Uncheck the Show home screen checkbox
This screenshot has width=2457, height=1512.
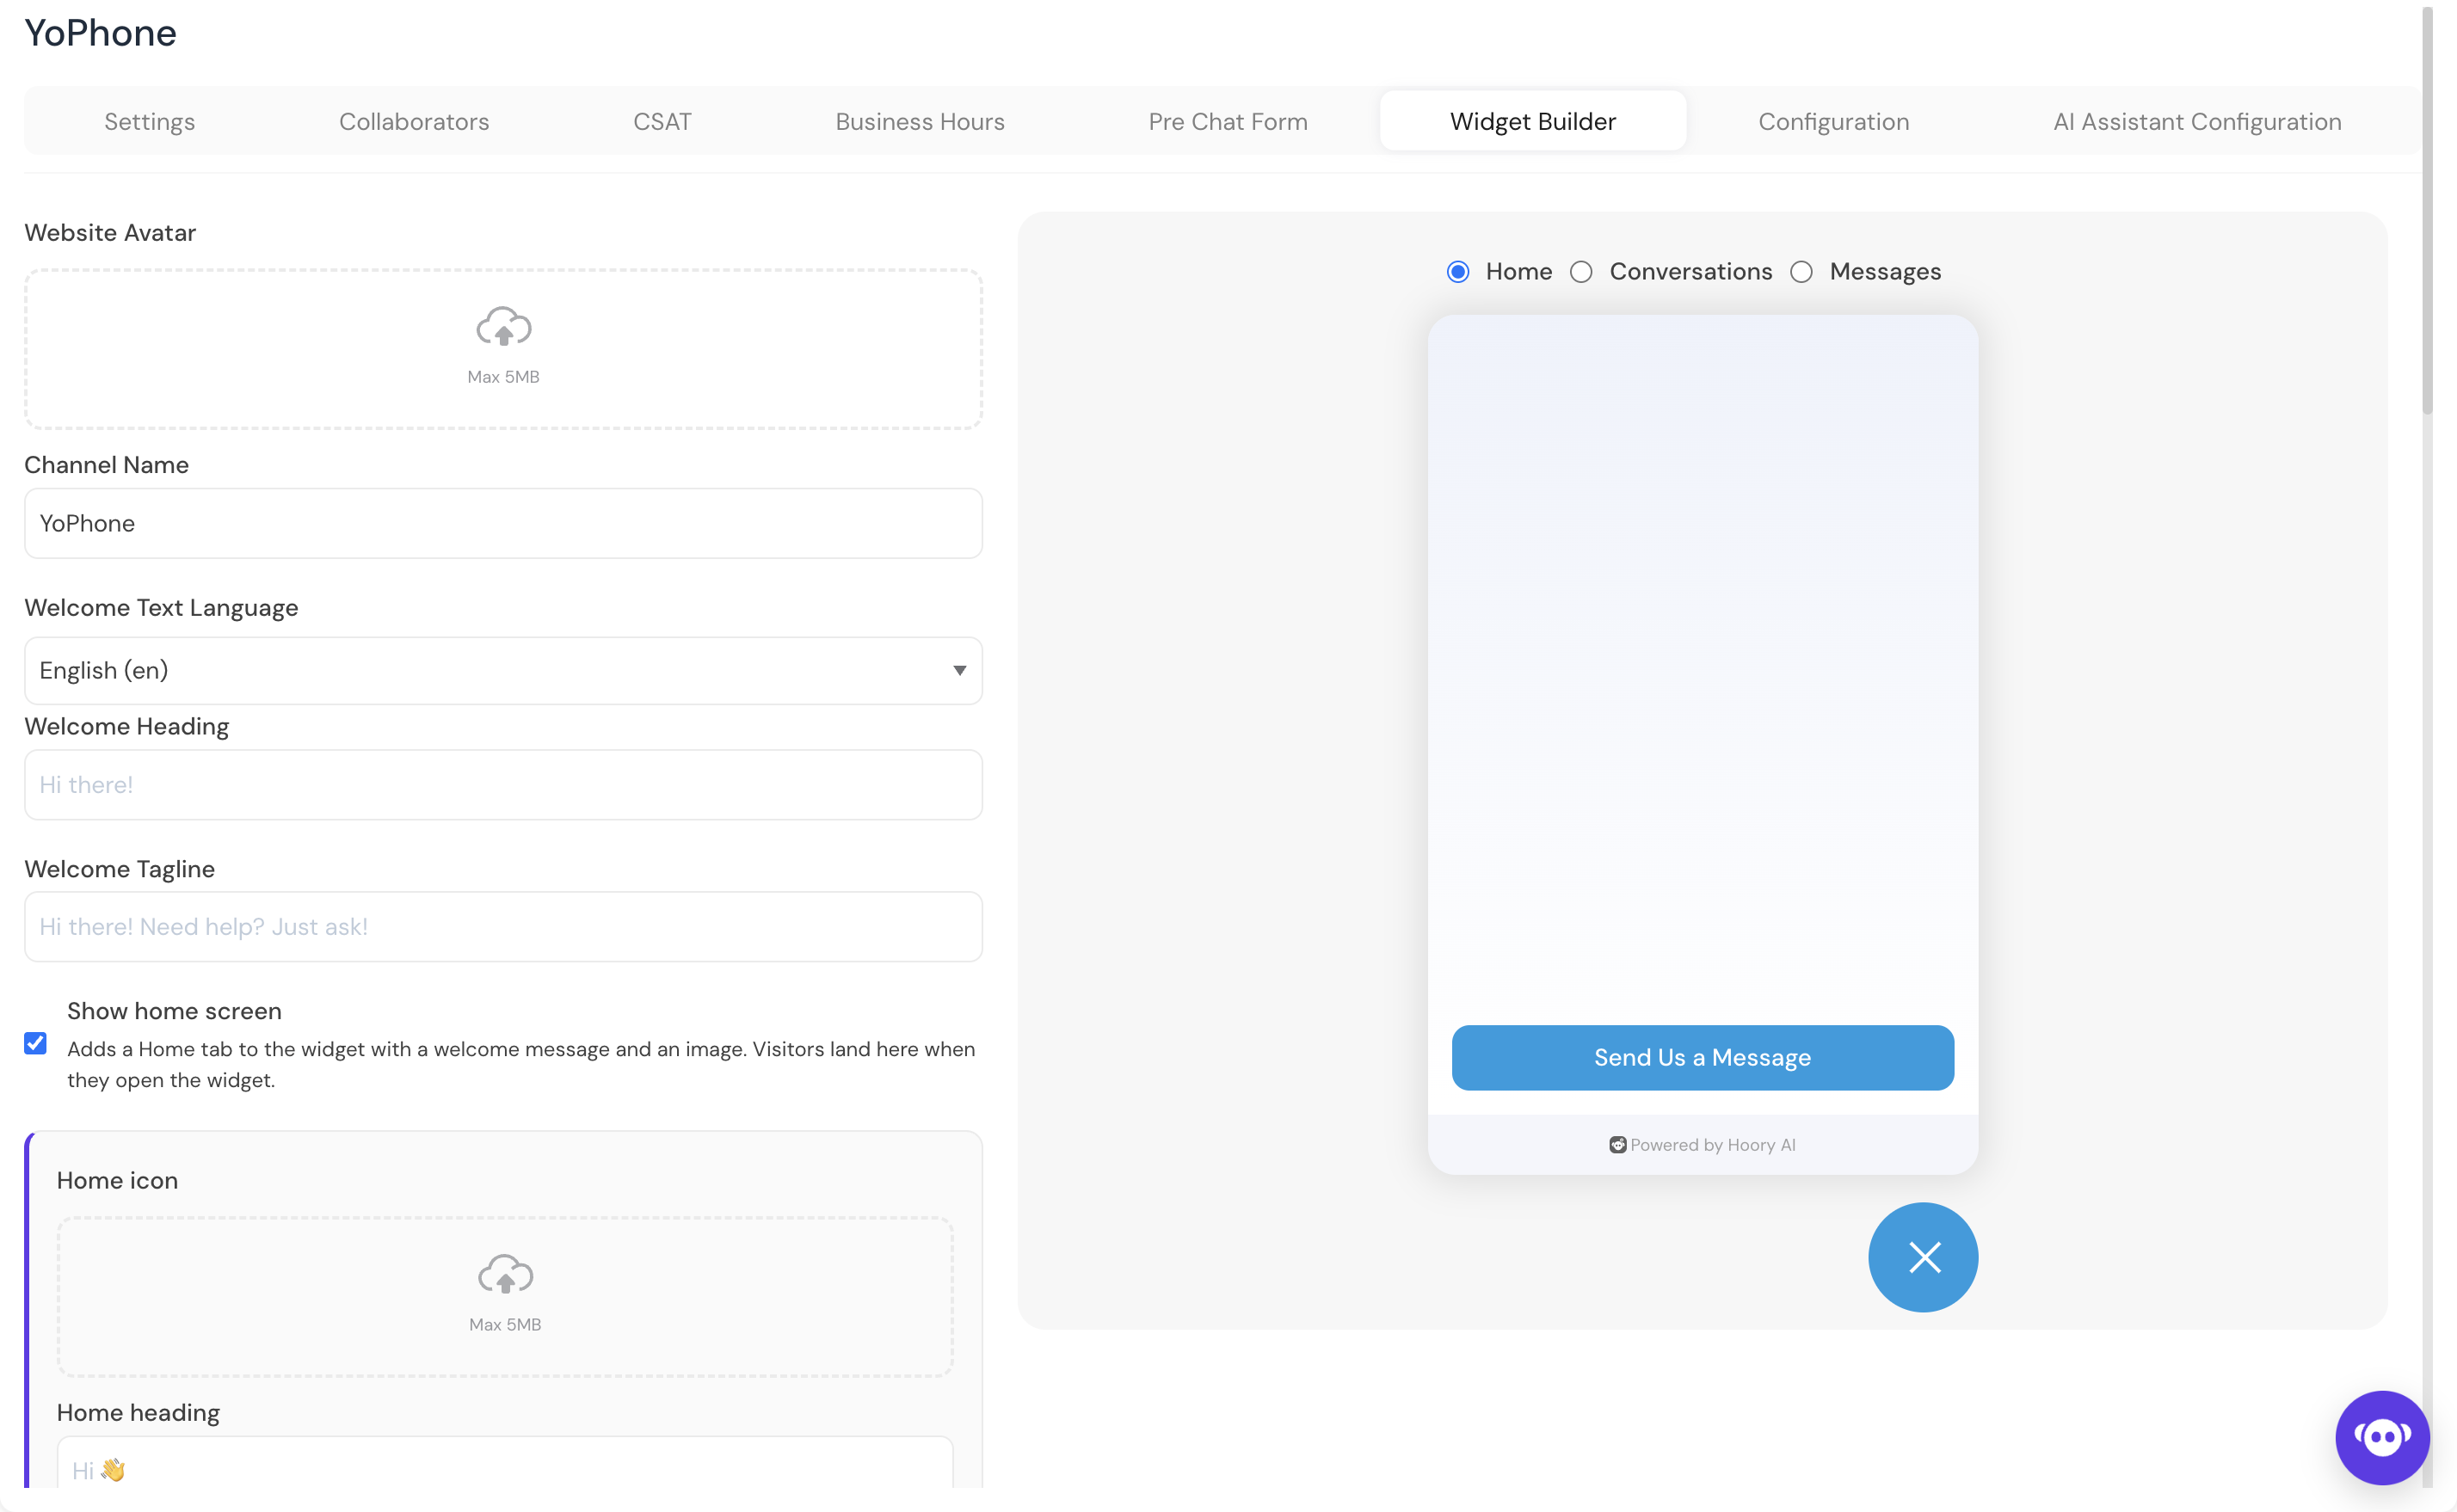pos(35,1044)
